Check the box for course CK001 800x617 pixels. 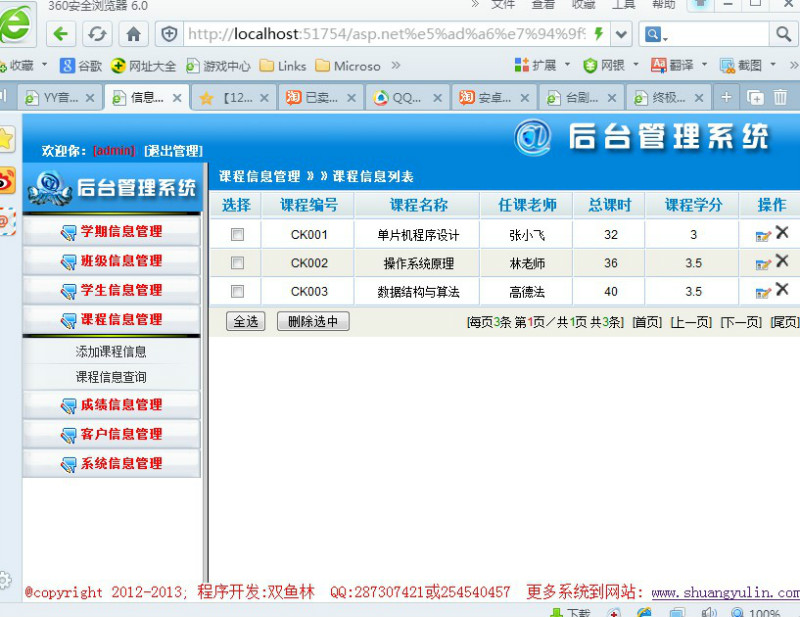237,234
